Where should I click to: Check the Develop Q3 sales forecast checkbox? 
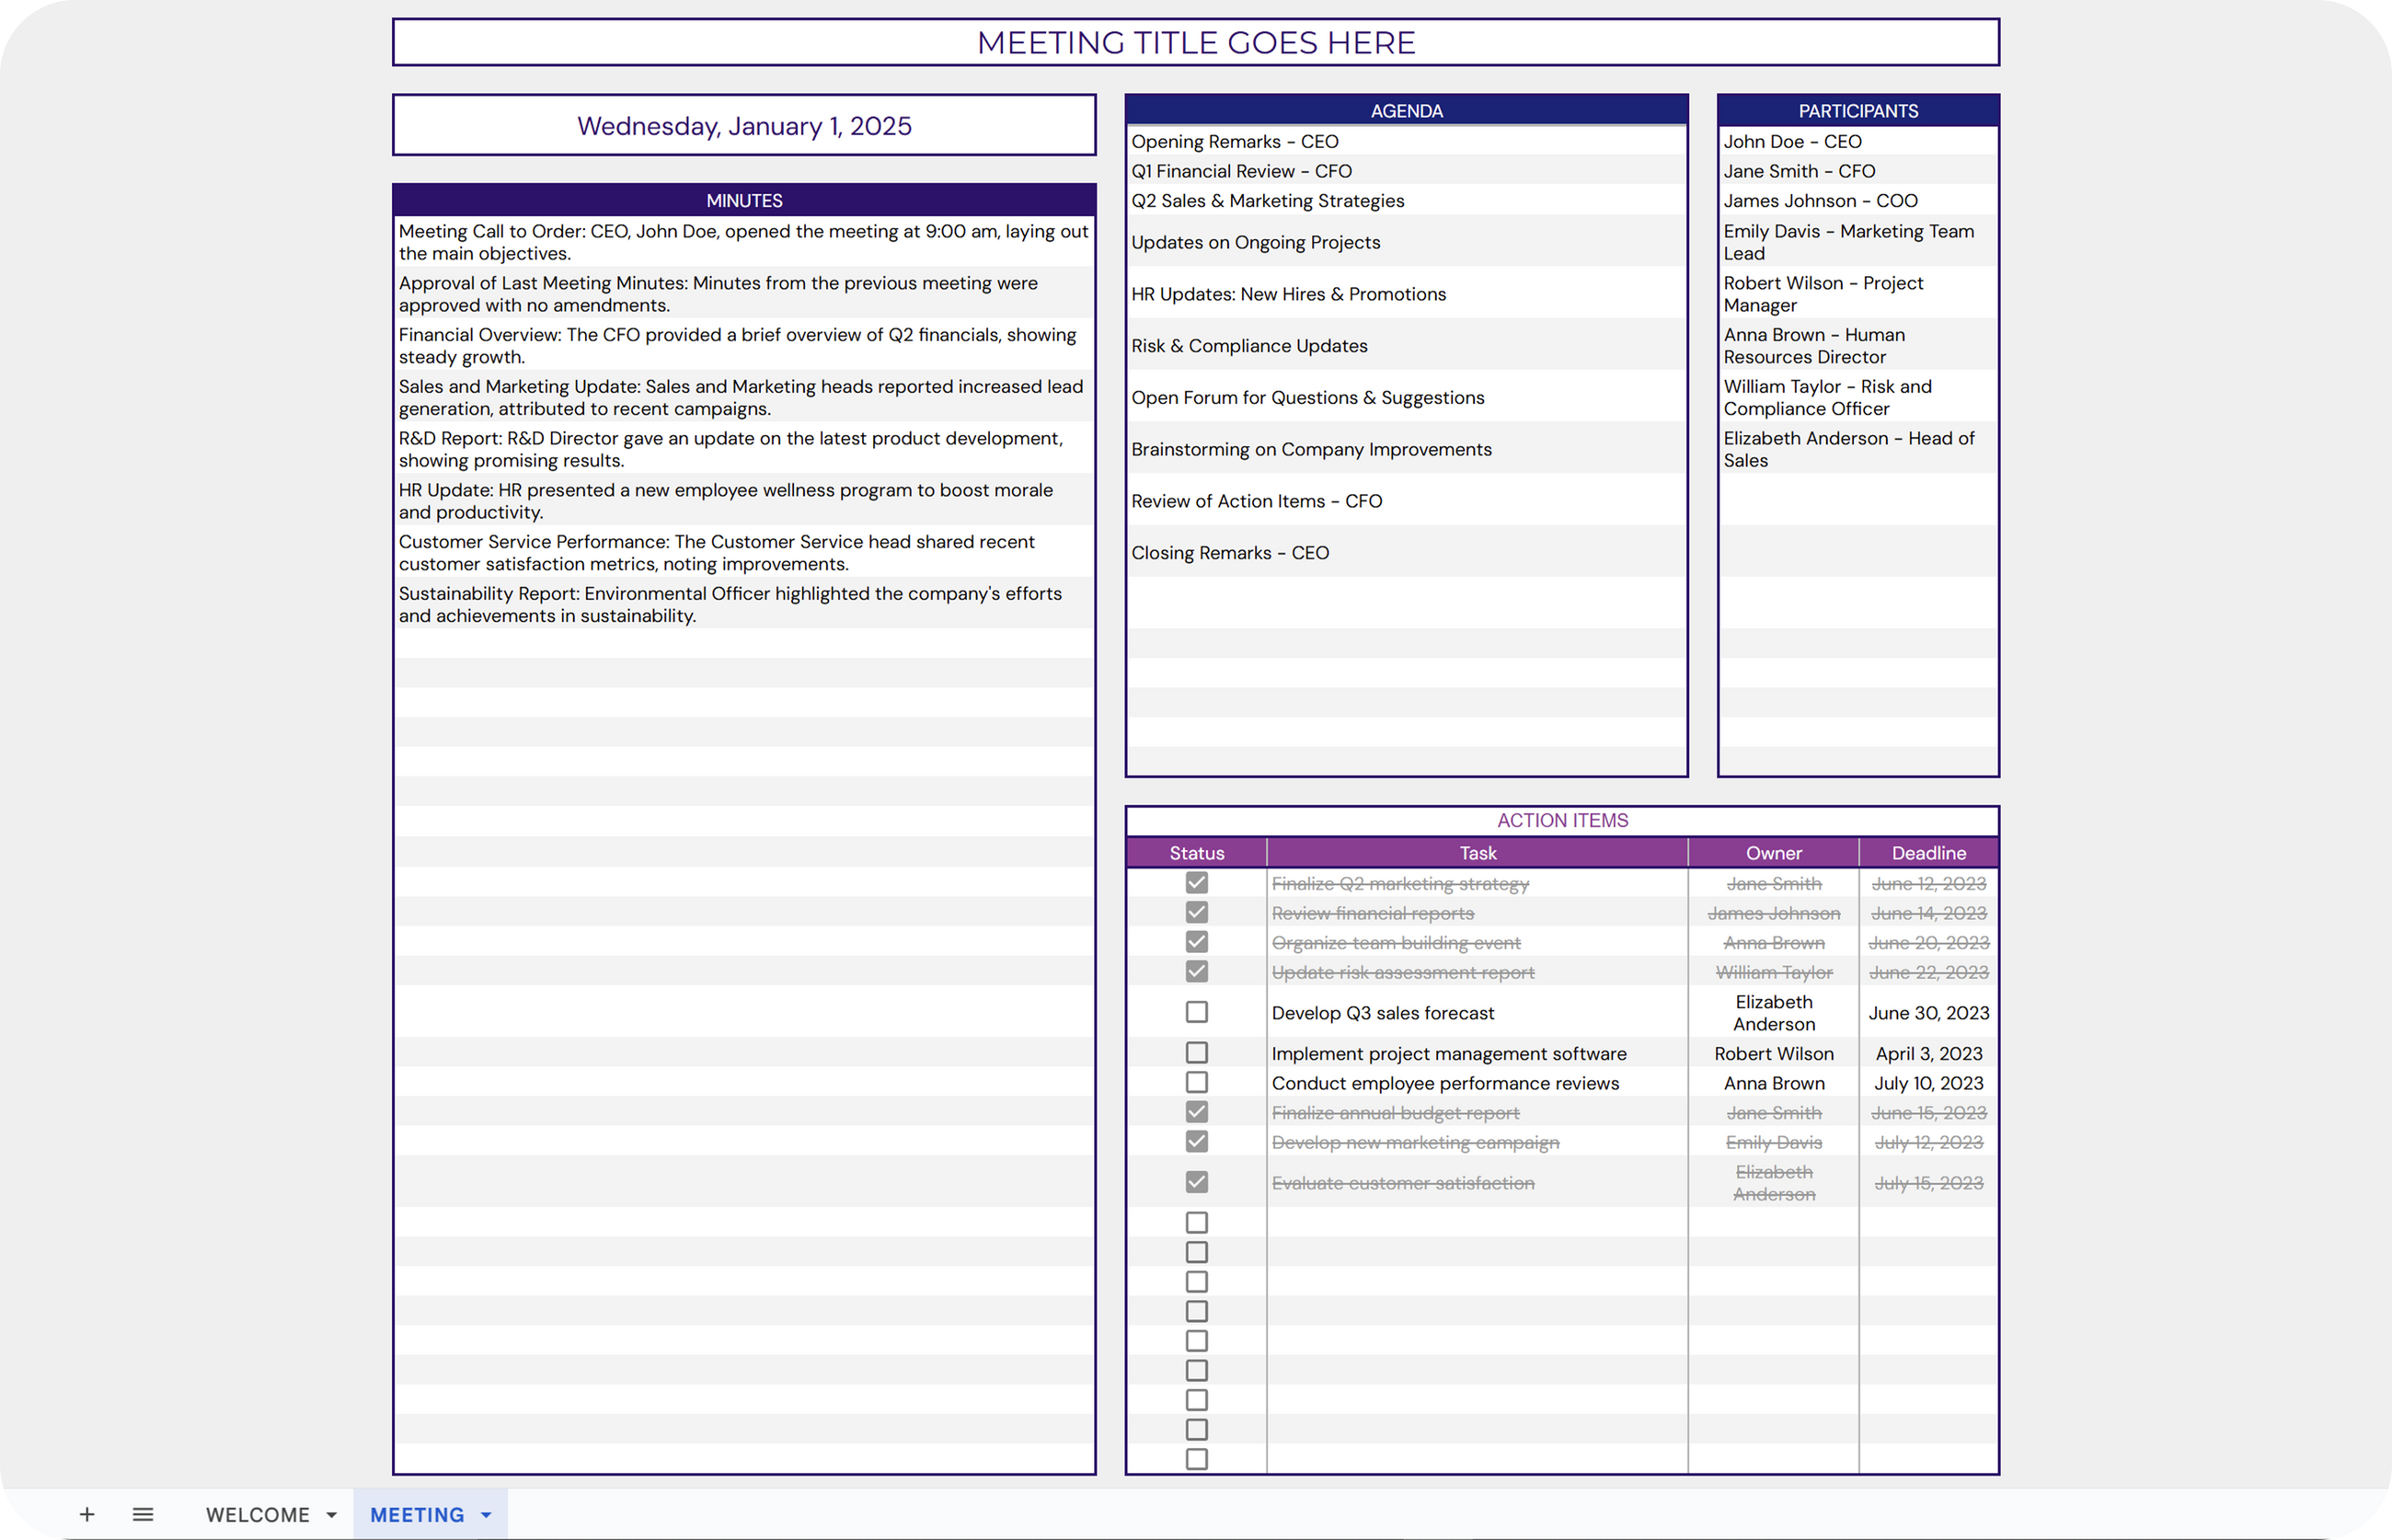[x=1196, y=1012]
